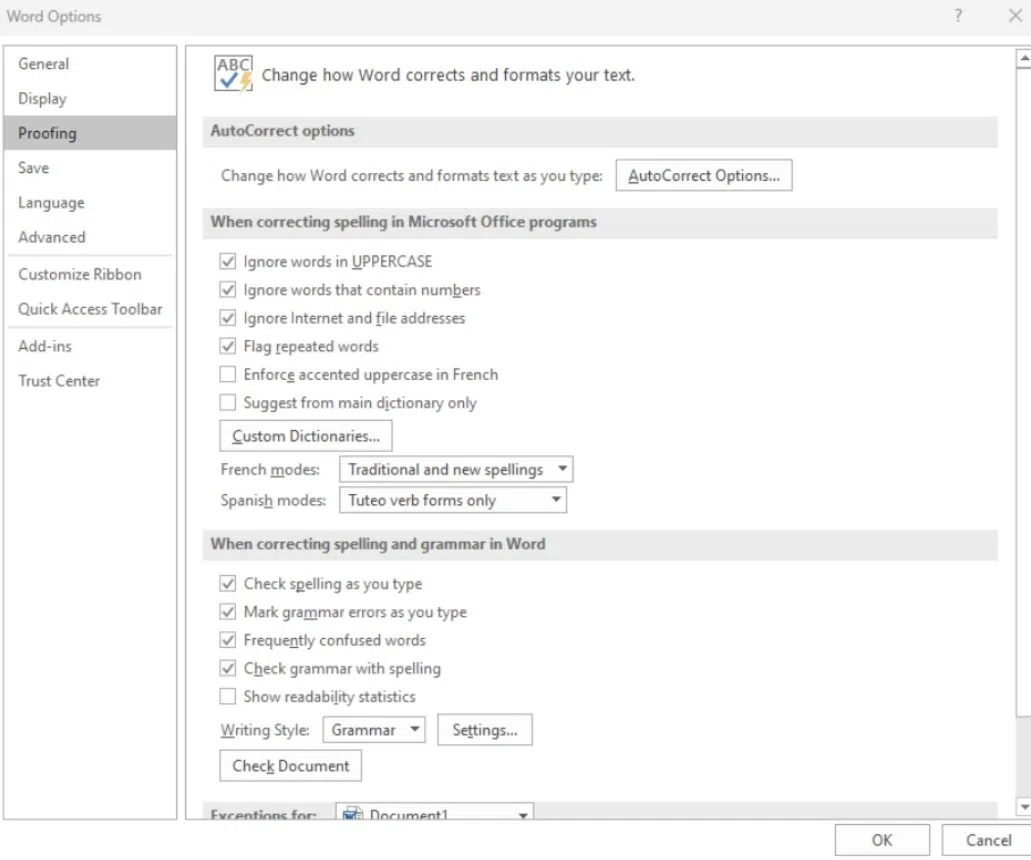Click 'When correcting spelling in Microsoft Office programs' heading
This screenshot has height=860, width=1031.
403,222
